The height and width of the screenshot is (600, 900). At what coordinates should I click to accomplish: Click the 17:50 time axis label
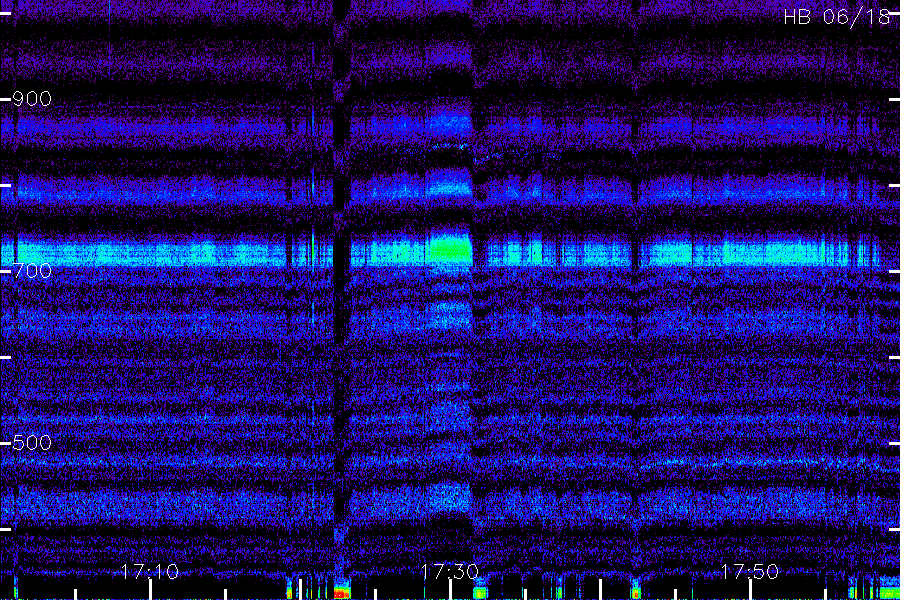point(750,571)
